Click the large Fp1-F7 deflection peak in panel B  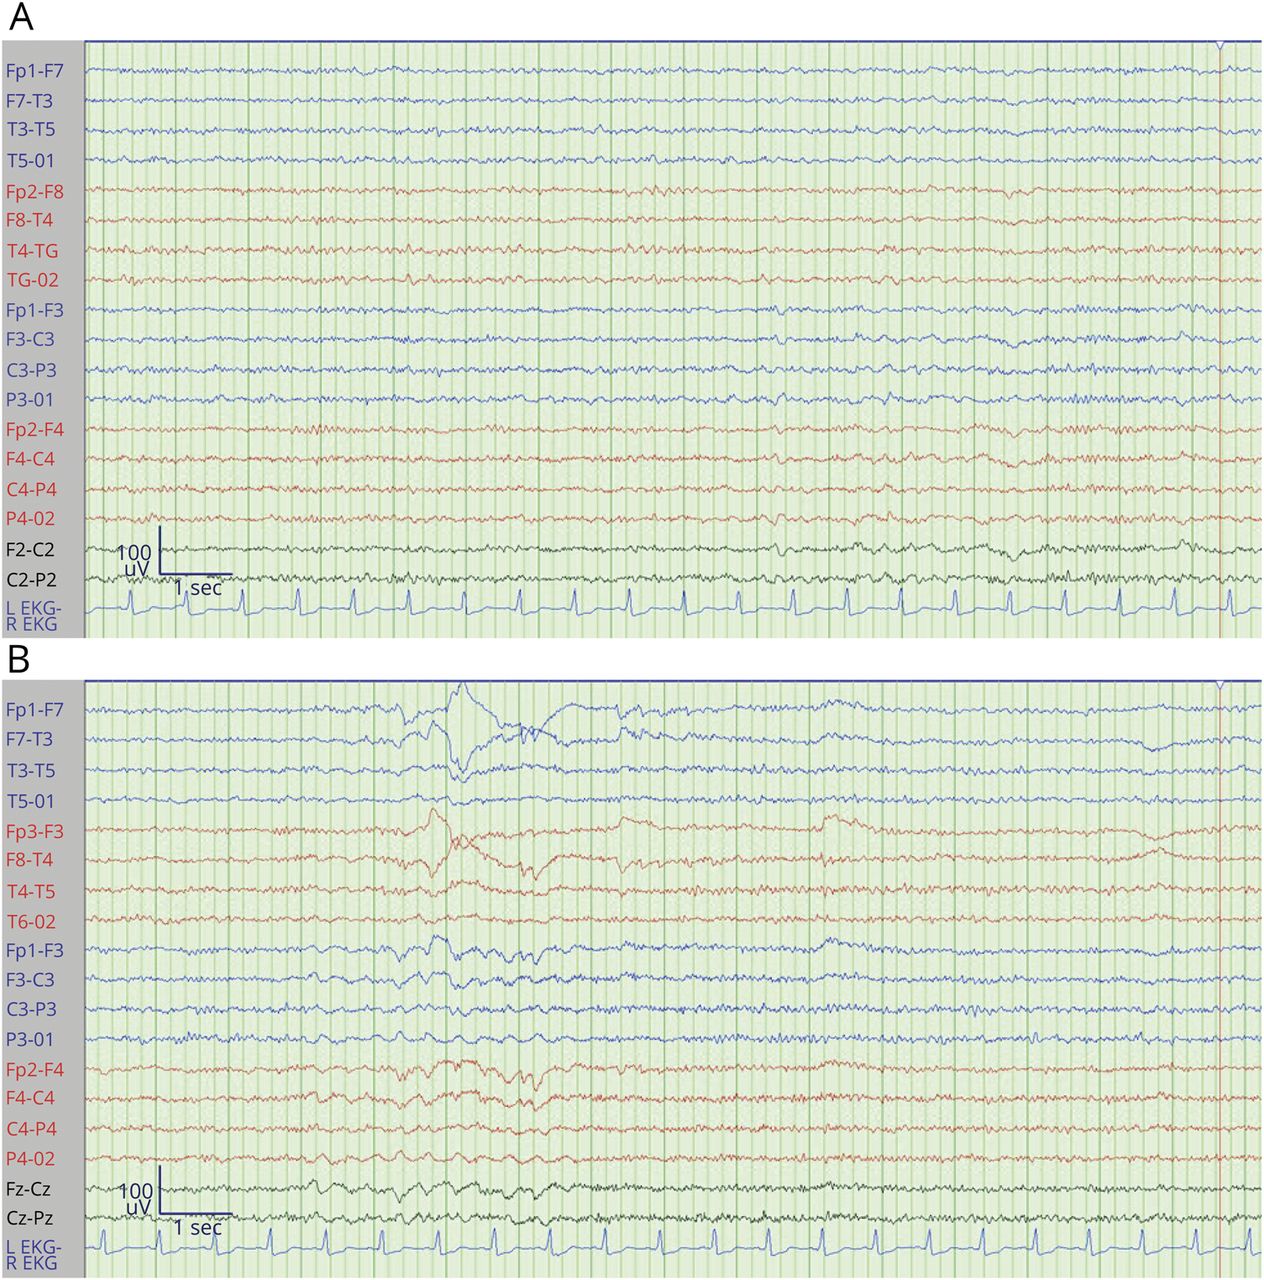point(461,688)
